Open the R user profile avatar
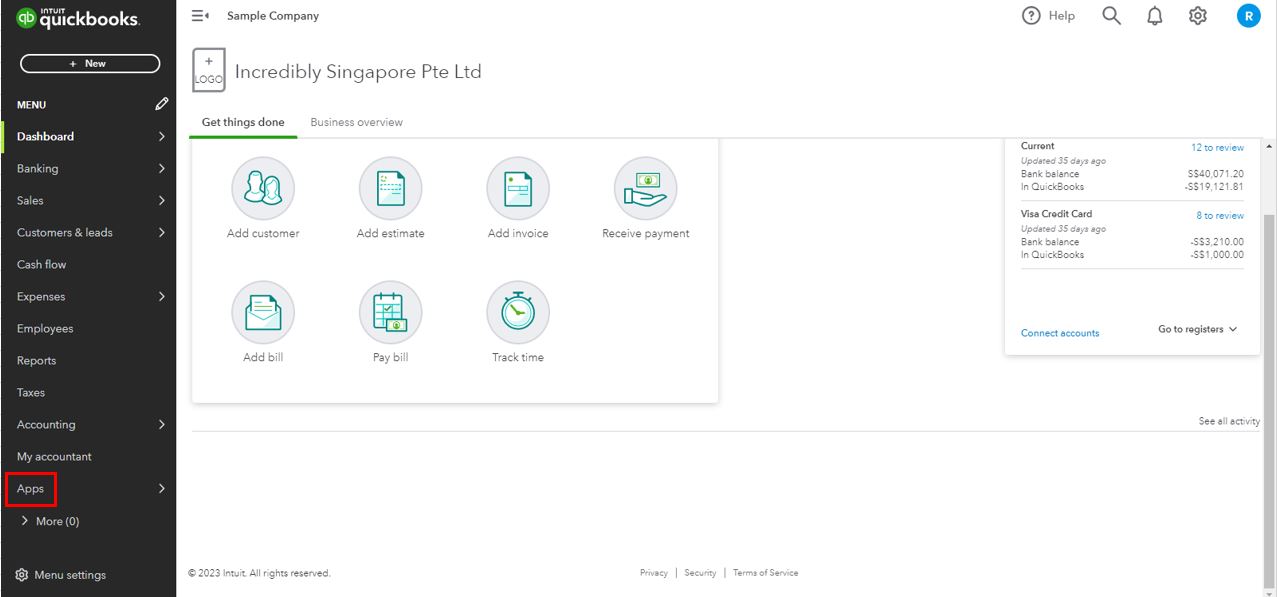This screenshot has width=1277, height=597. point(1248,16)
